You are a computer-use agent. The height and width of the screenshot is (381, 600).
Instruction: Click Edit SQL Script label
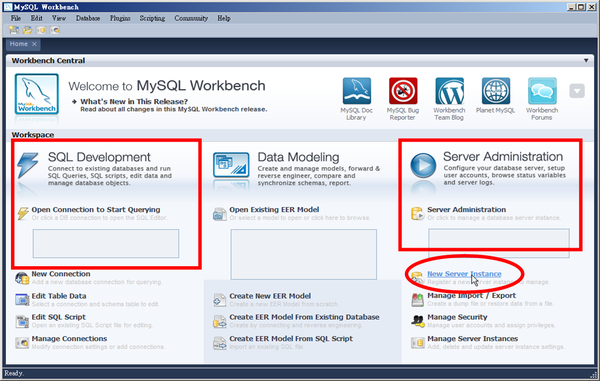[x=59, y=317]
